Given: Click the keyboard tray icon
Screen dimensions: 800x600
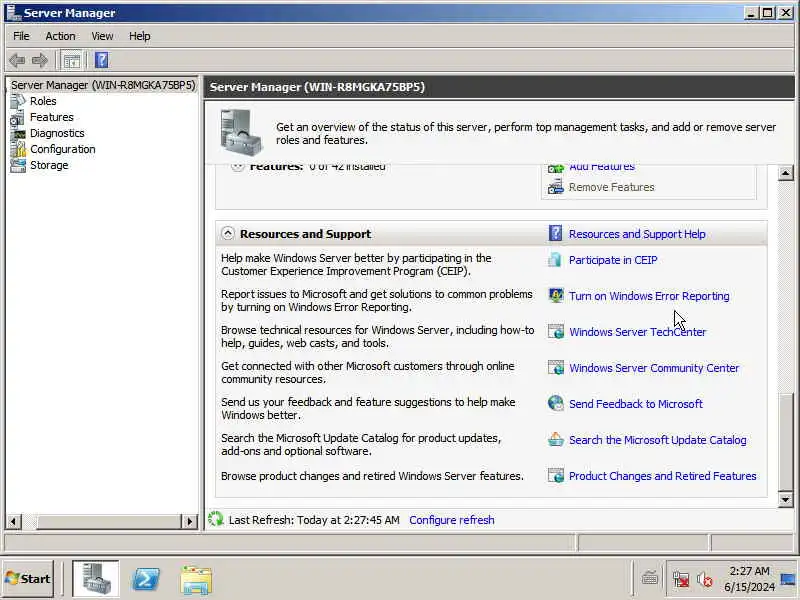Looking at the screenshot, I should click(x=650, y=579).
